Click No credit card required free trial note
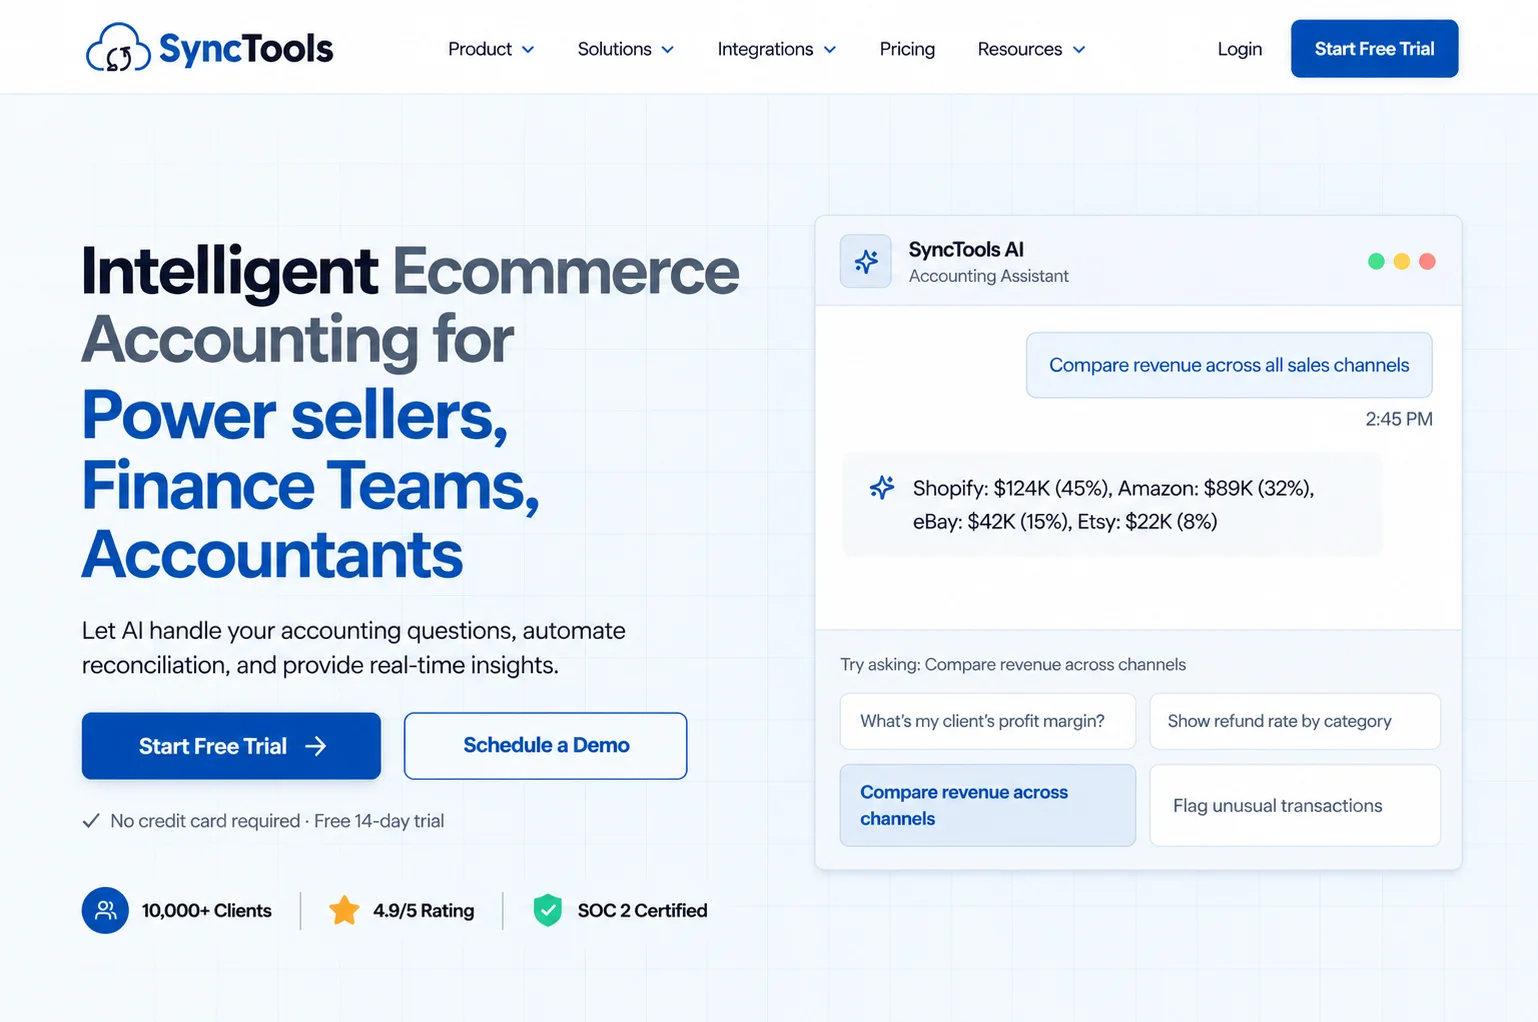Image resolution: width=1538 pixels, height=1022 pixels. coord(277,821)
